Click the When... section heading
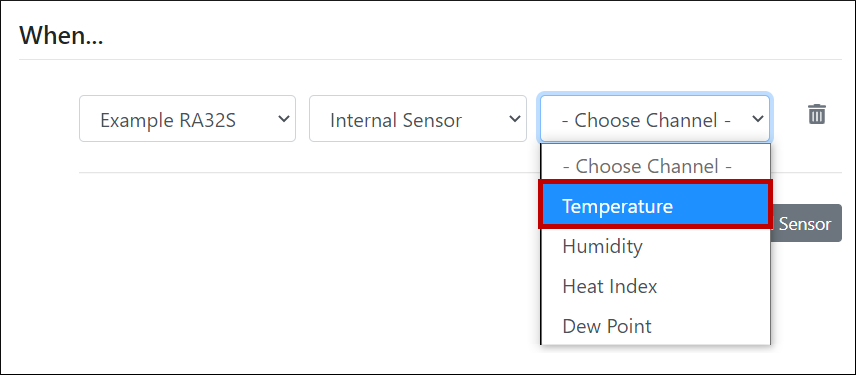This screenshot has width=856, height=375. pyautogui.click(x=61, y=37)
